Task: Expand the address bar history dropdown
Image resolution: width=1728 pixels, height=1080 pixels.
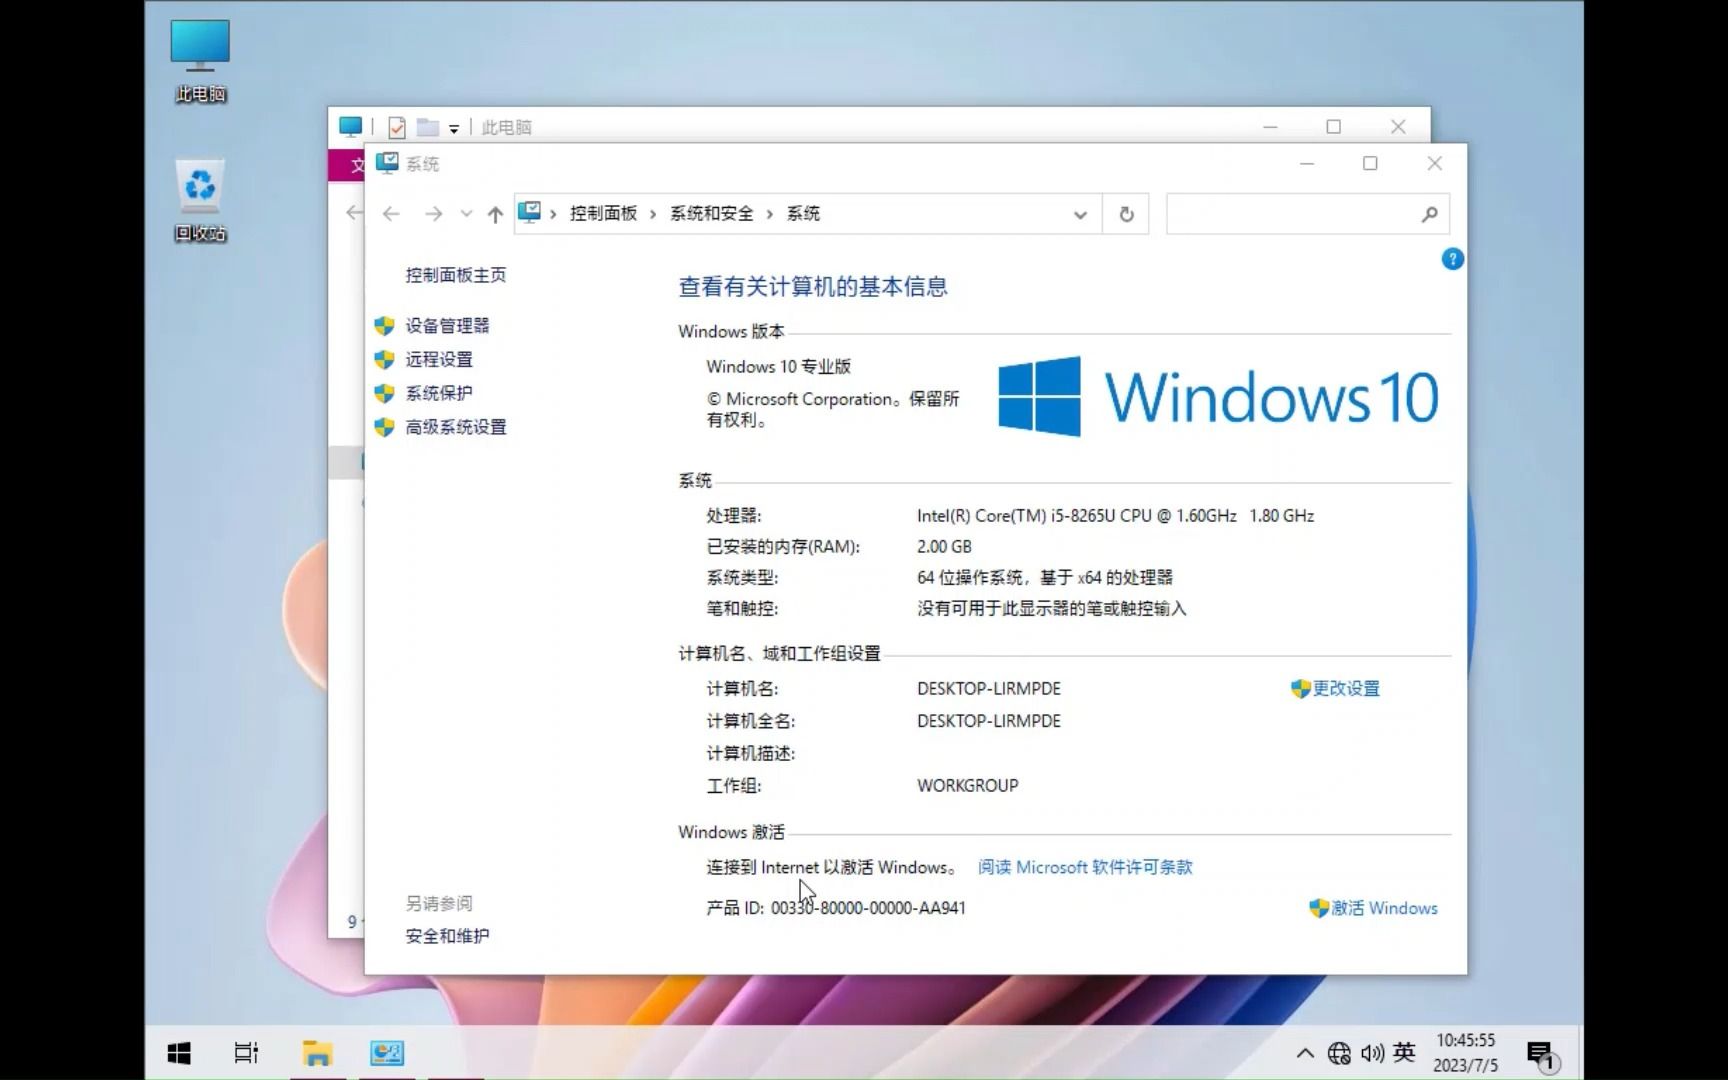Action: coord(1080,214)
